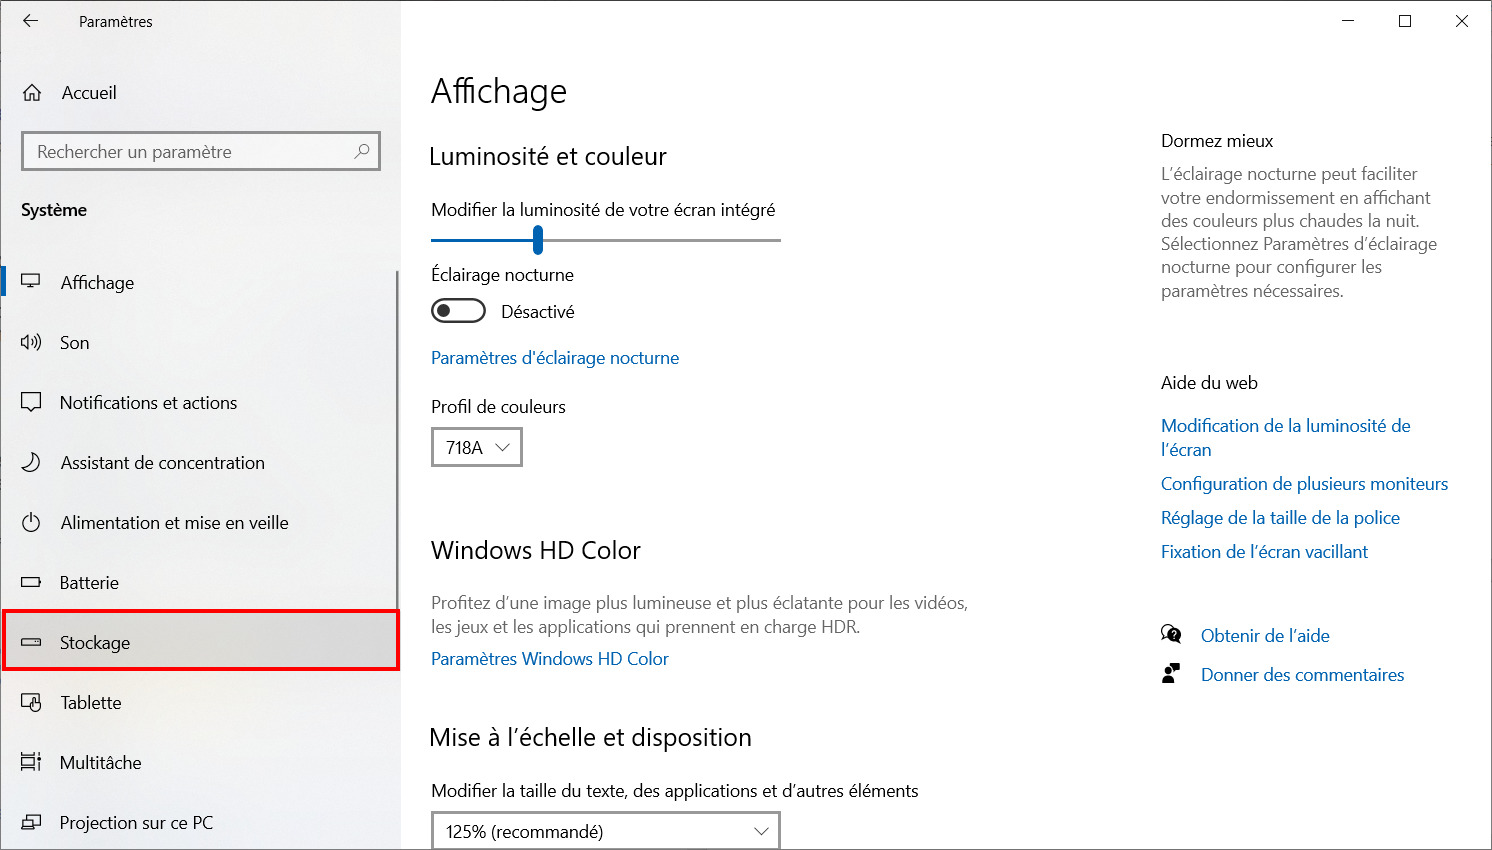Click the brightness slider handle
The image size is (1492, 850).
pos(538,240)
